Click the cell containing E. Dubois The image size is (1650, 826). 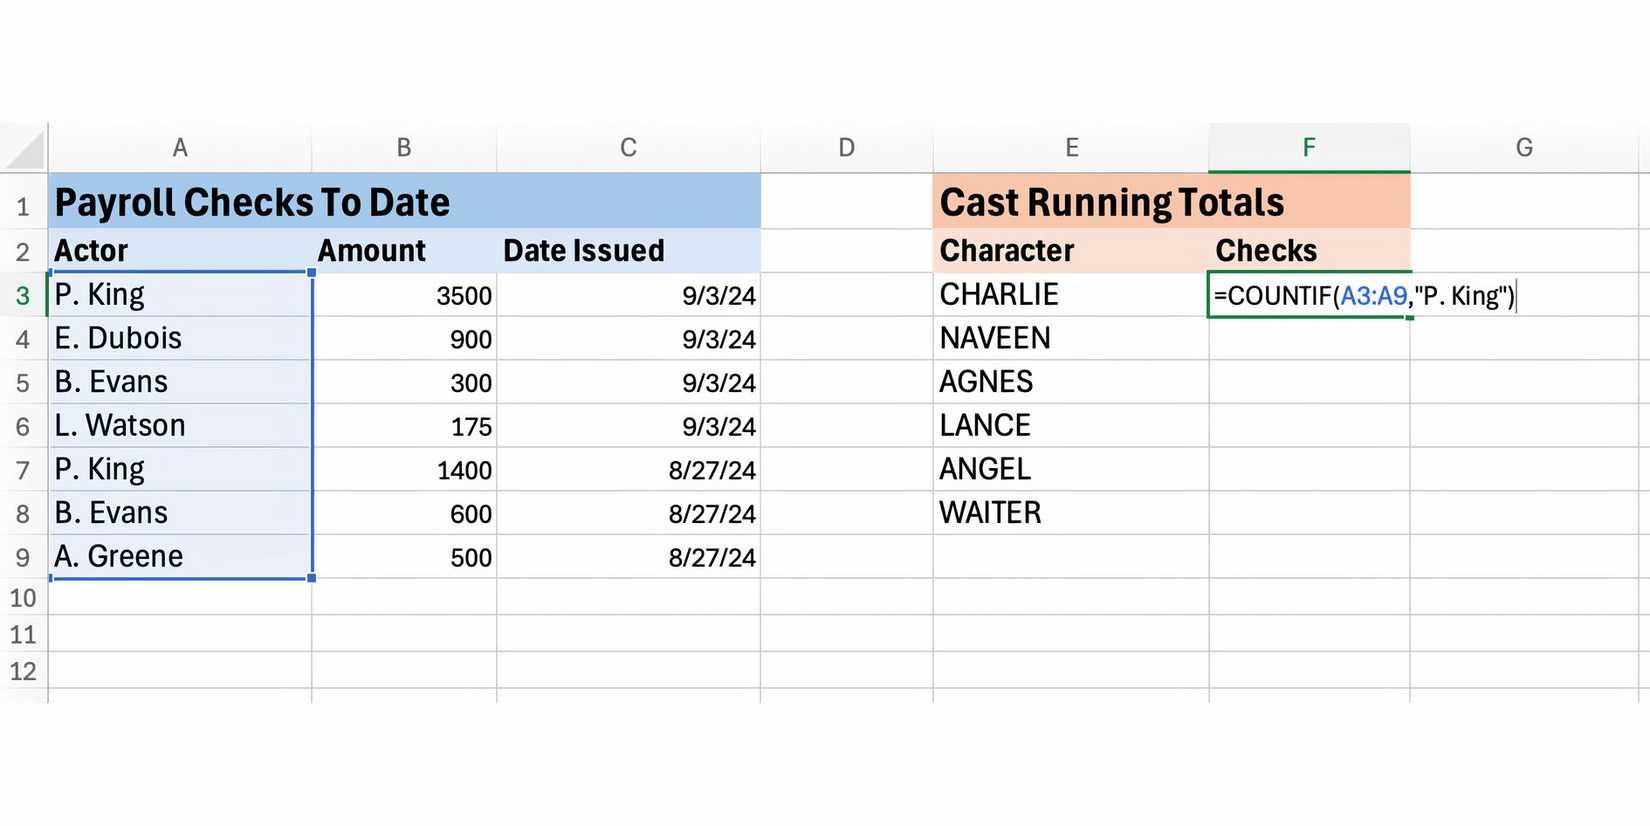click(x=180, y=338)
